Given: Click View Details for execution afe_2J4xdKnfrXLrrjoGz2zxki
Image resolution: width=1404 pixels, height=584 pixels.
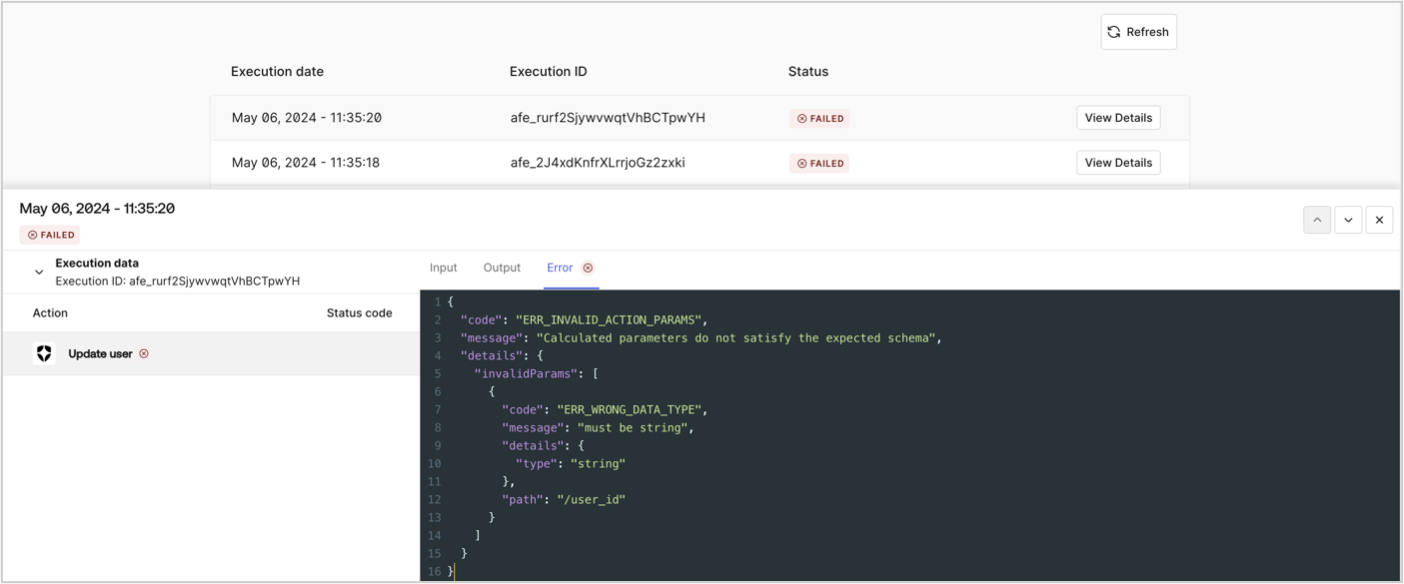Looking at the screenshot, I should [1117, 162].
